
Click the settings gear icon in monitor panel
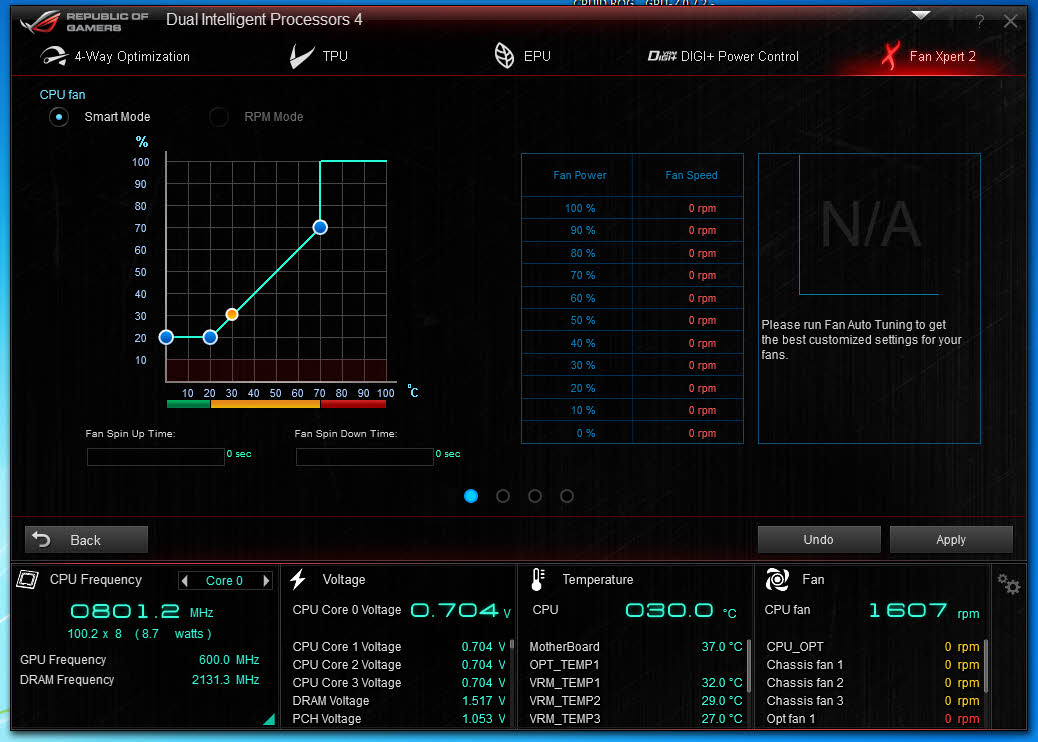tap(1009, 584)
